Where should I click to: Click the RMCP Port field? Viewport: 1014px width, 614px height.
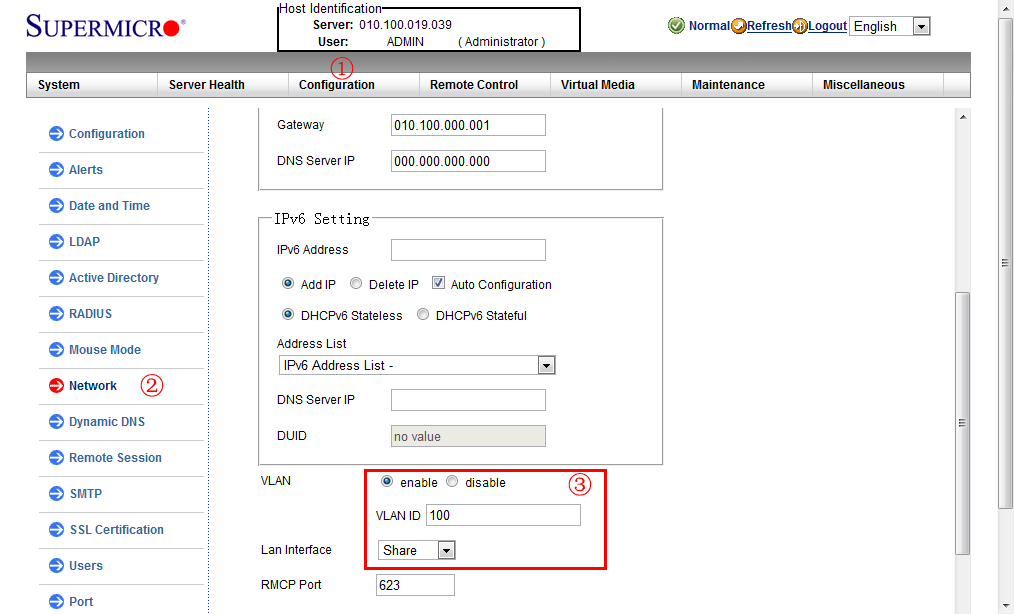(415, 585)
